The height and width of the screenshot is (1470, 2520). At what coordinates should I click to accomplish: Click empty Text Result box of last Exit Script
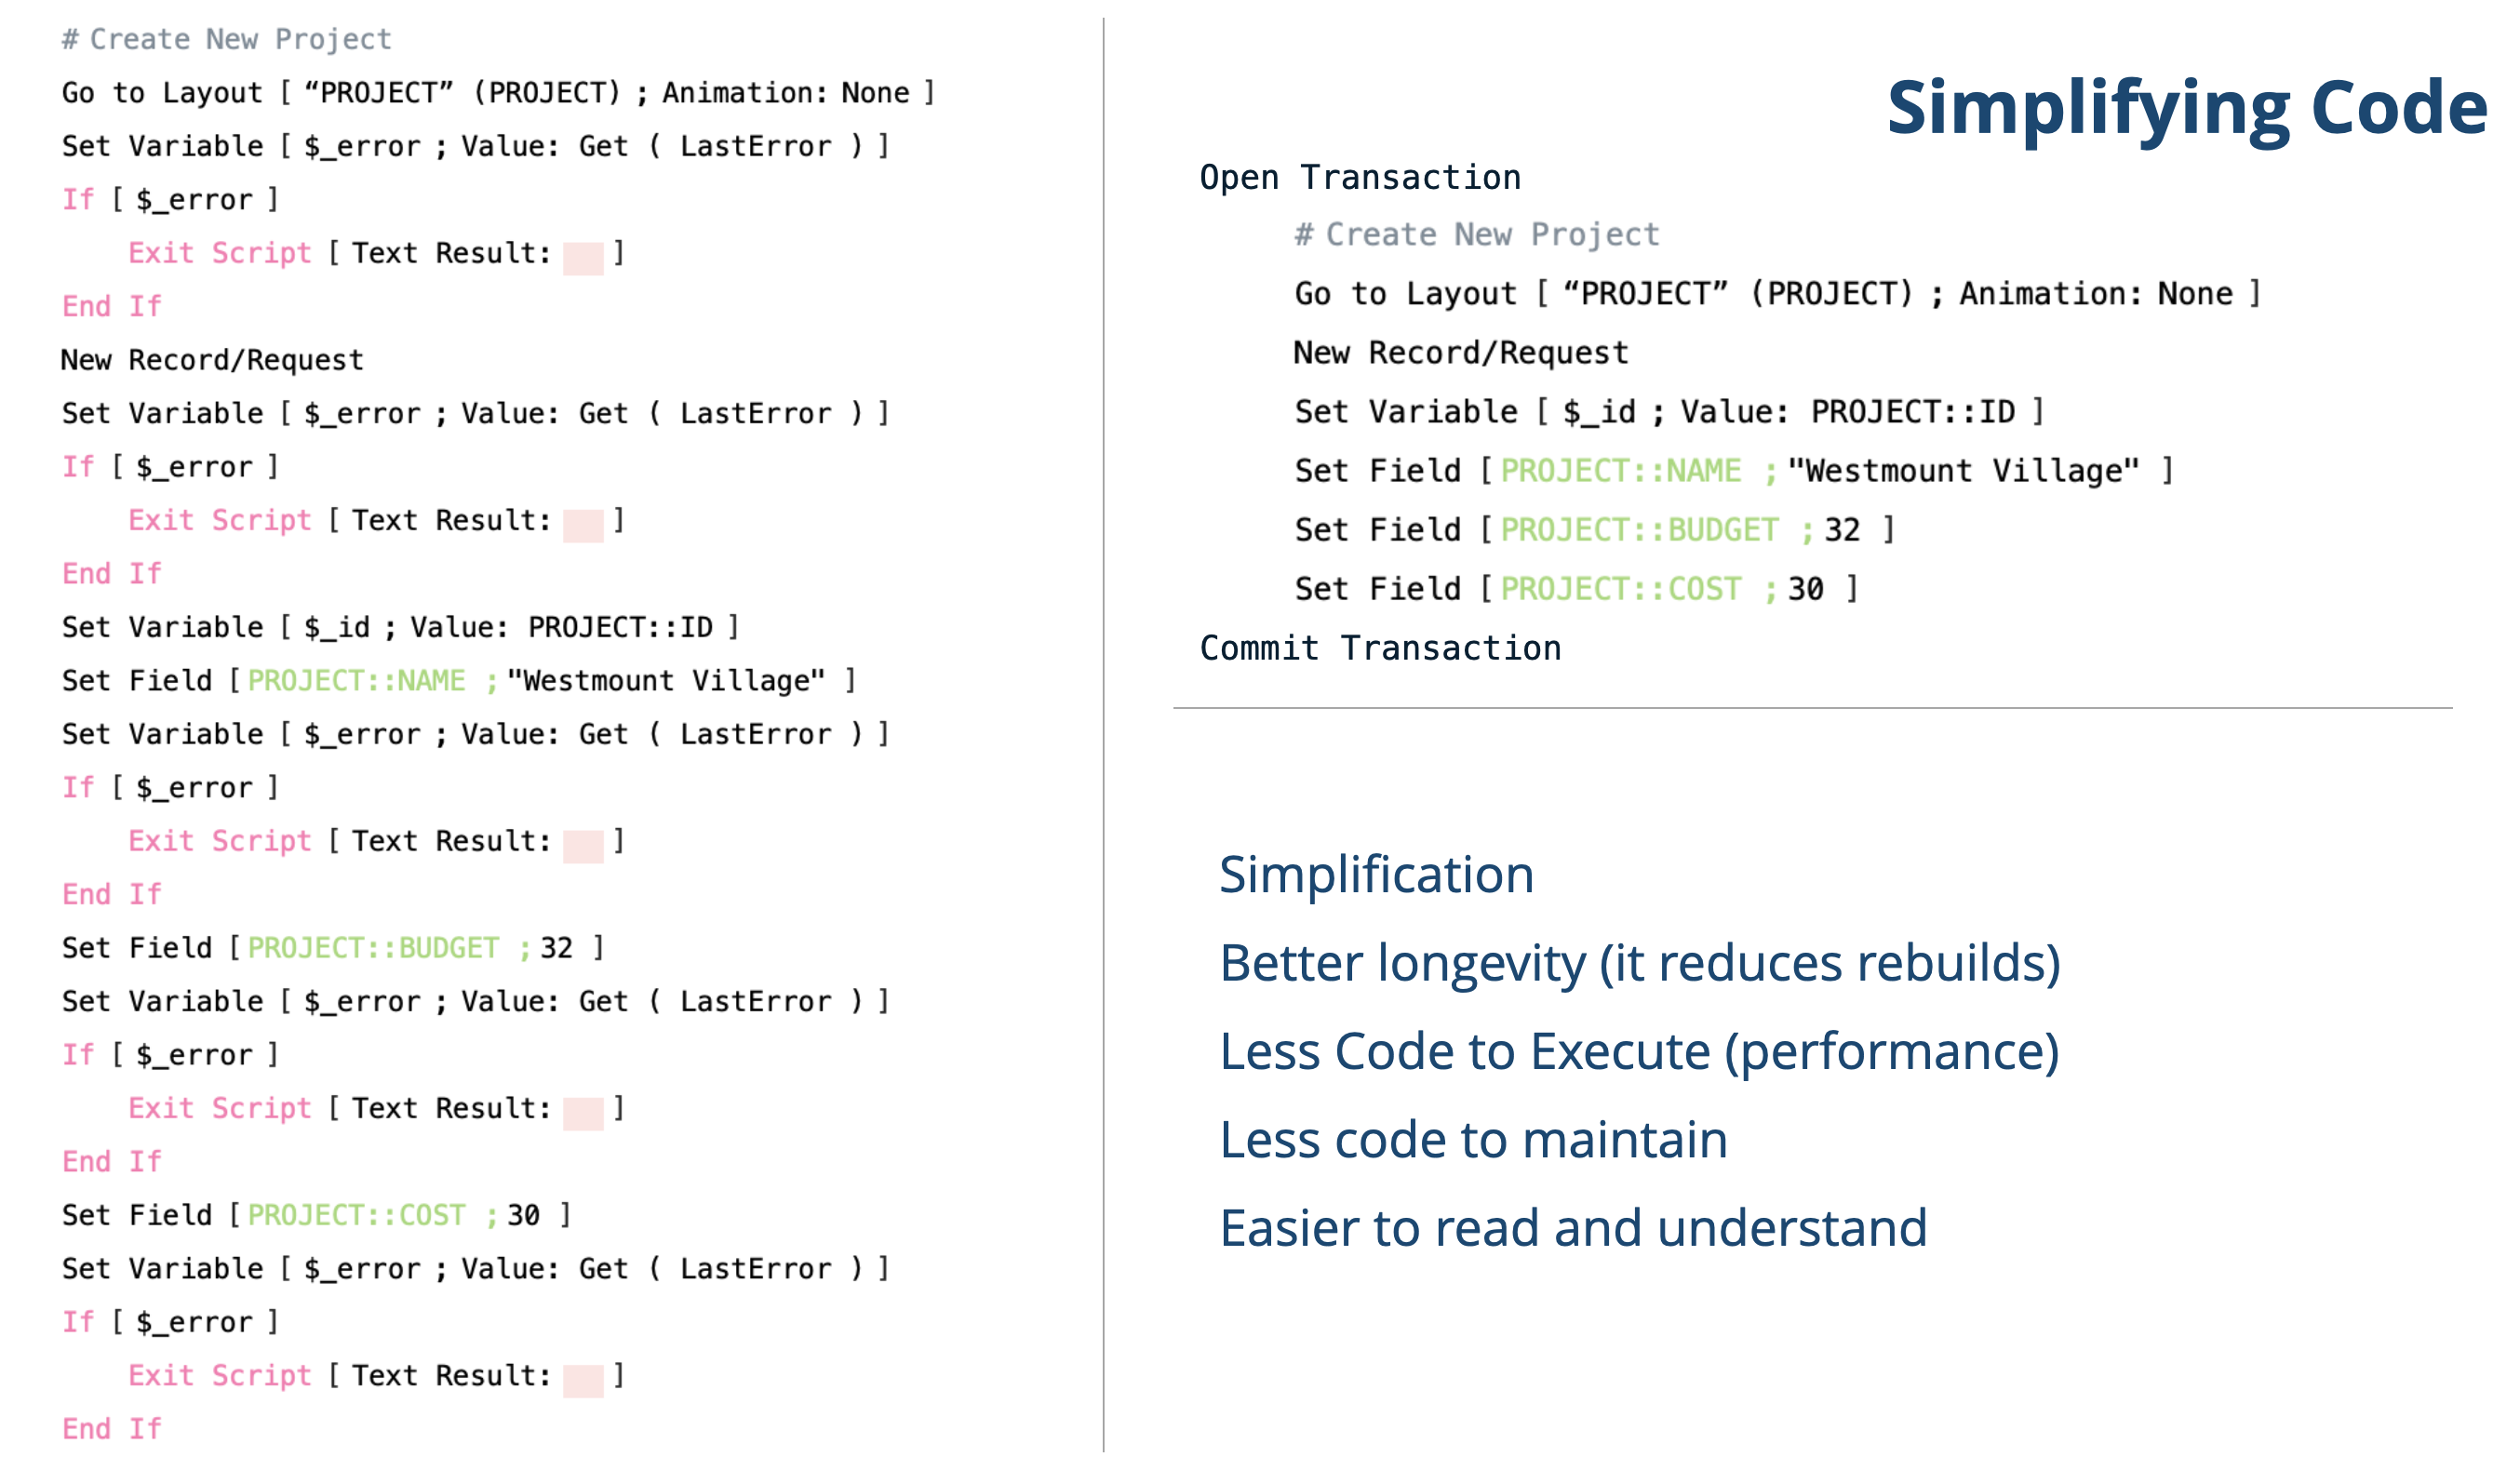583,1380
